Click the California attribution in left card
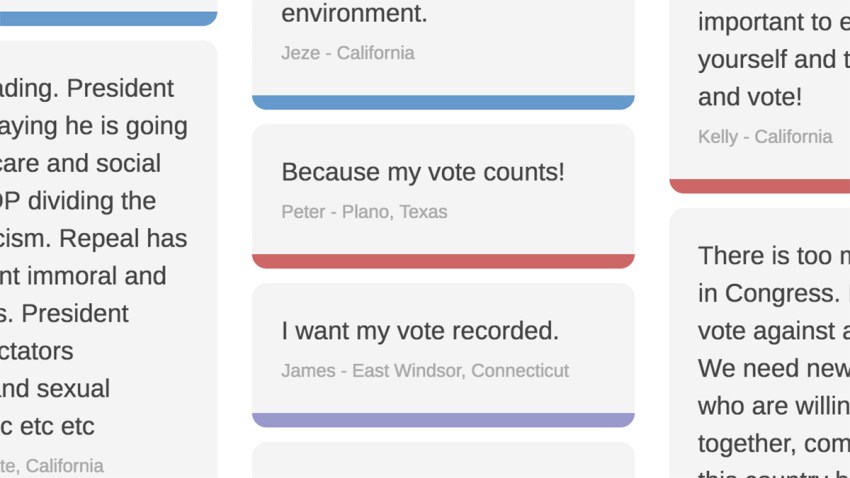The image size is (850, 478). (x=51, y=466)
